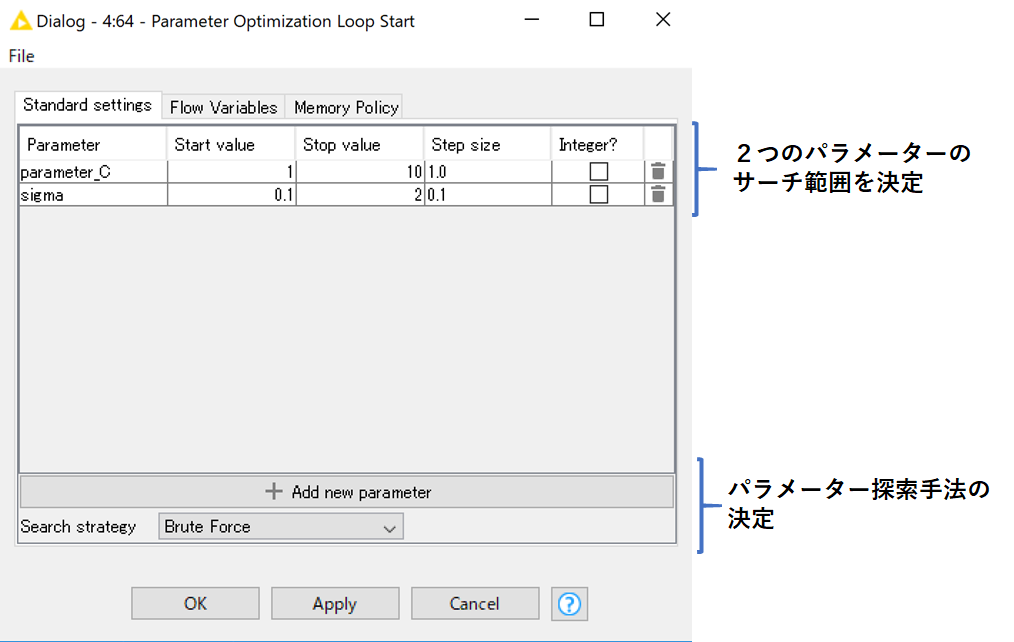Edit the Start value for parameter_C
The width and height of the screenshot is (1014, 642).
(230, 170)
